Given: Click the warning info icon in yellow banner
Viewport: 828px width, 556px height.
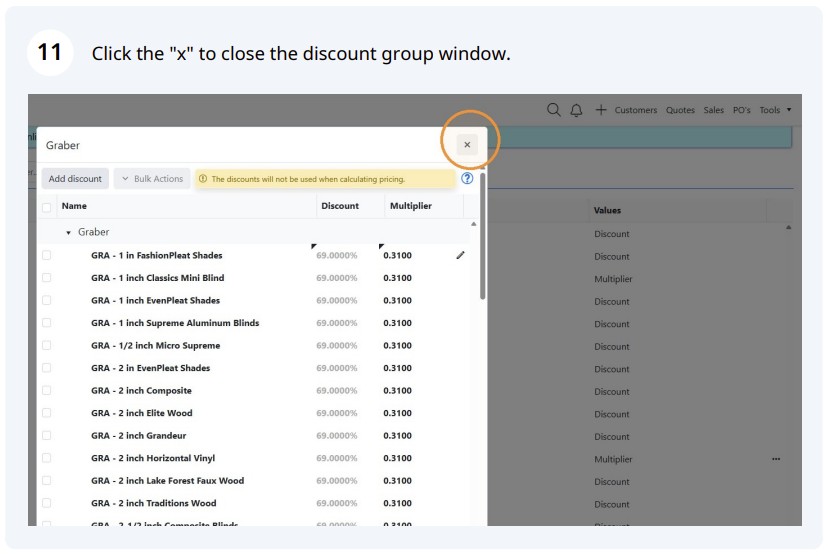Looking at the screenshot, I should (x=203, y=179).
